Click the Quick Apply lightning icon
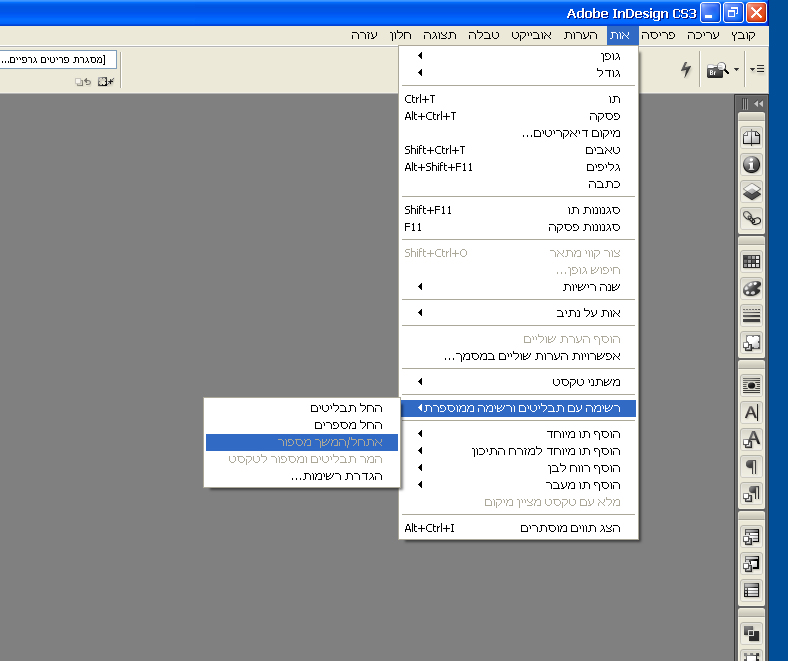This screenshot has width=788, height=661. point(686,69)
